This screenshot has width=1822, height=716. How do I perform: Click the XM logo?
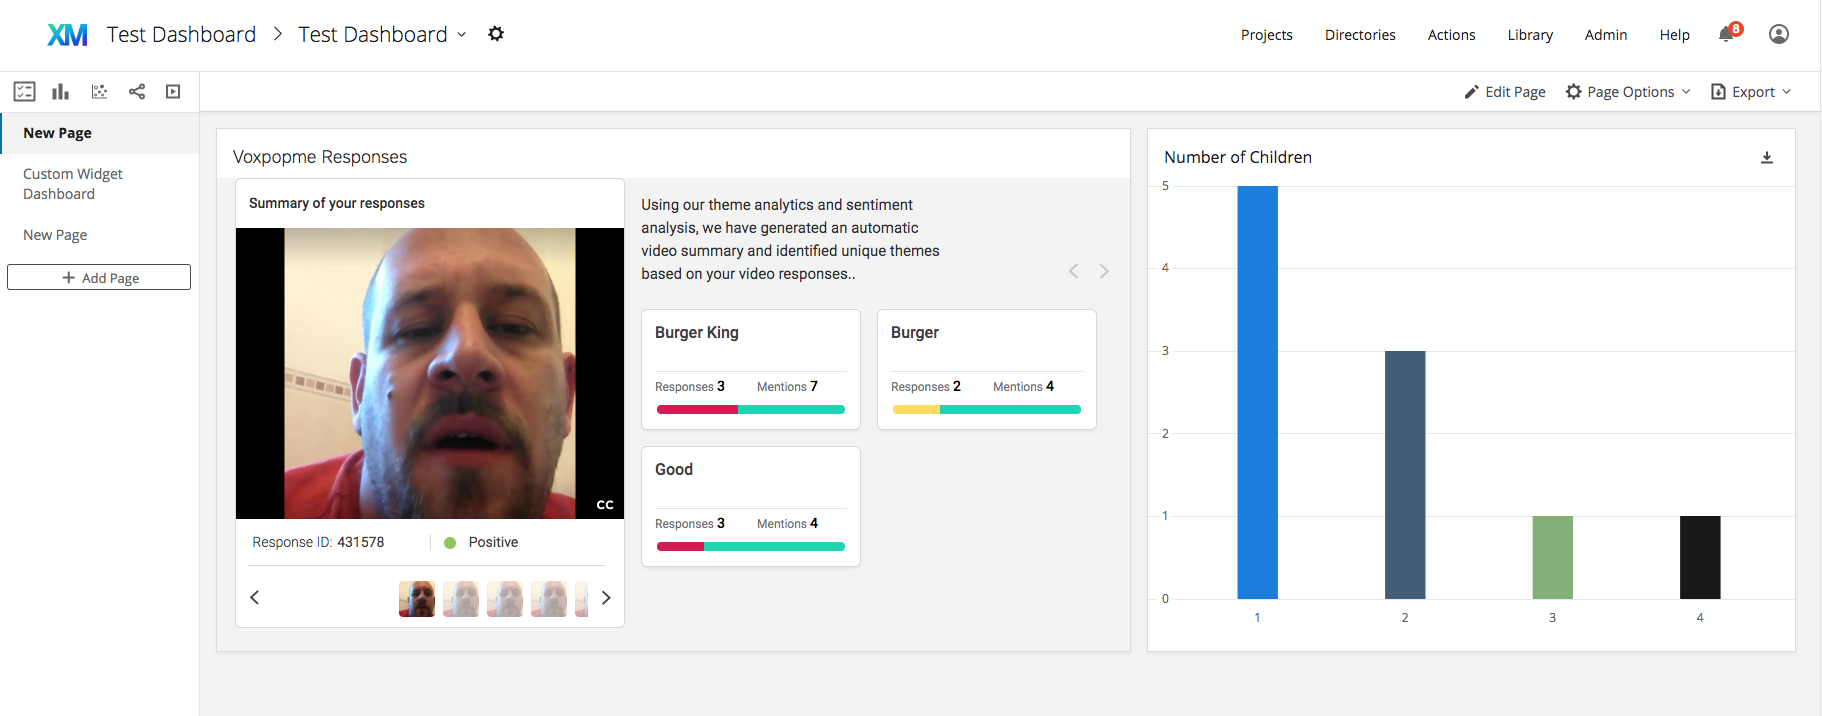pyautogui.click(x=67, y=35)
